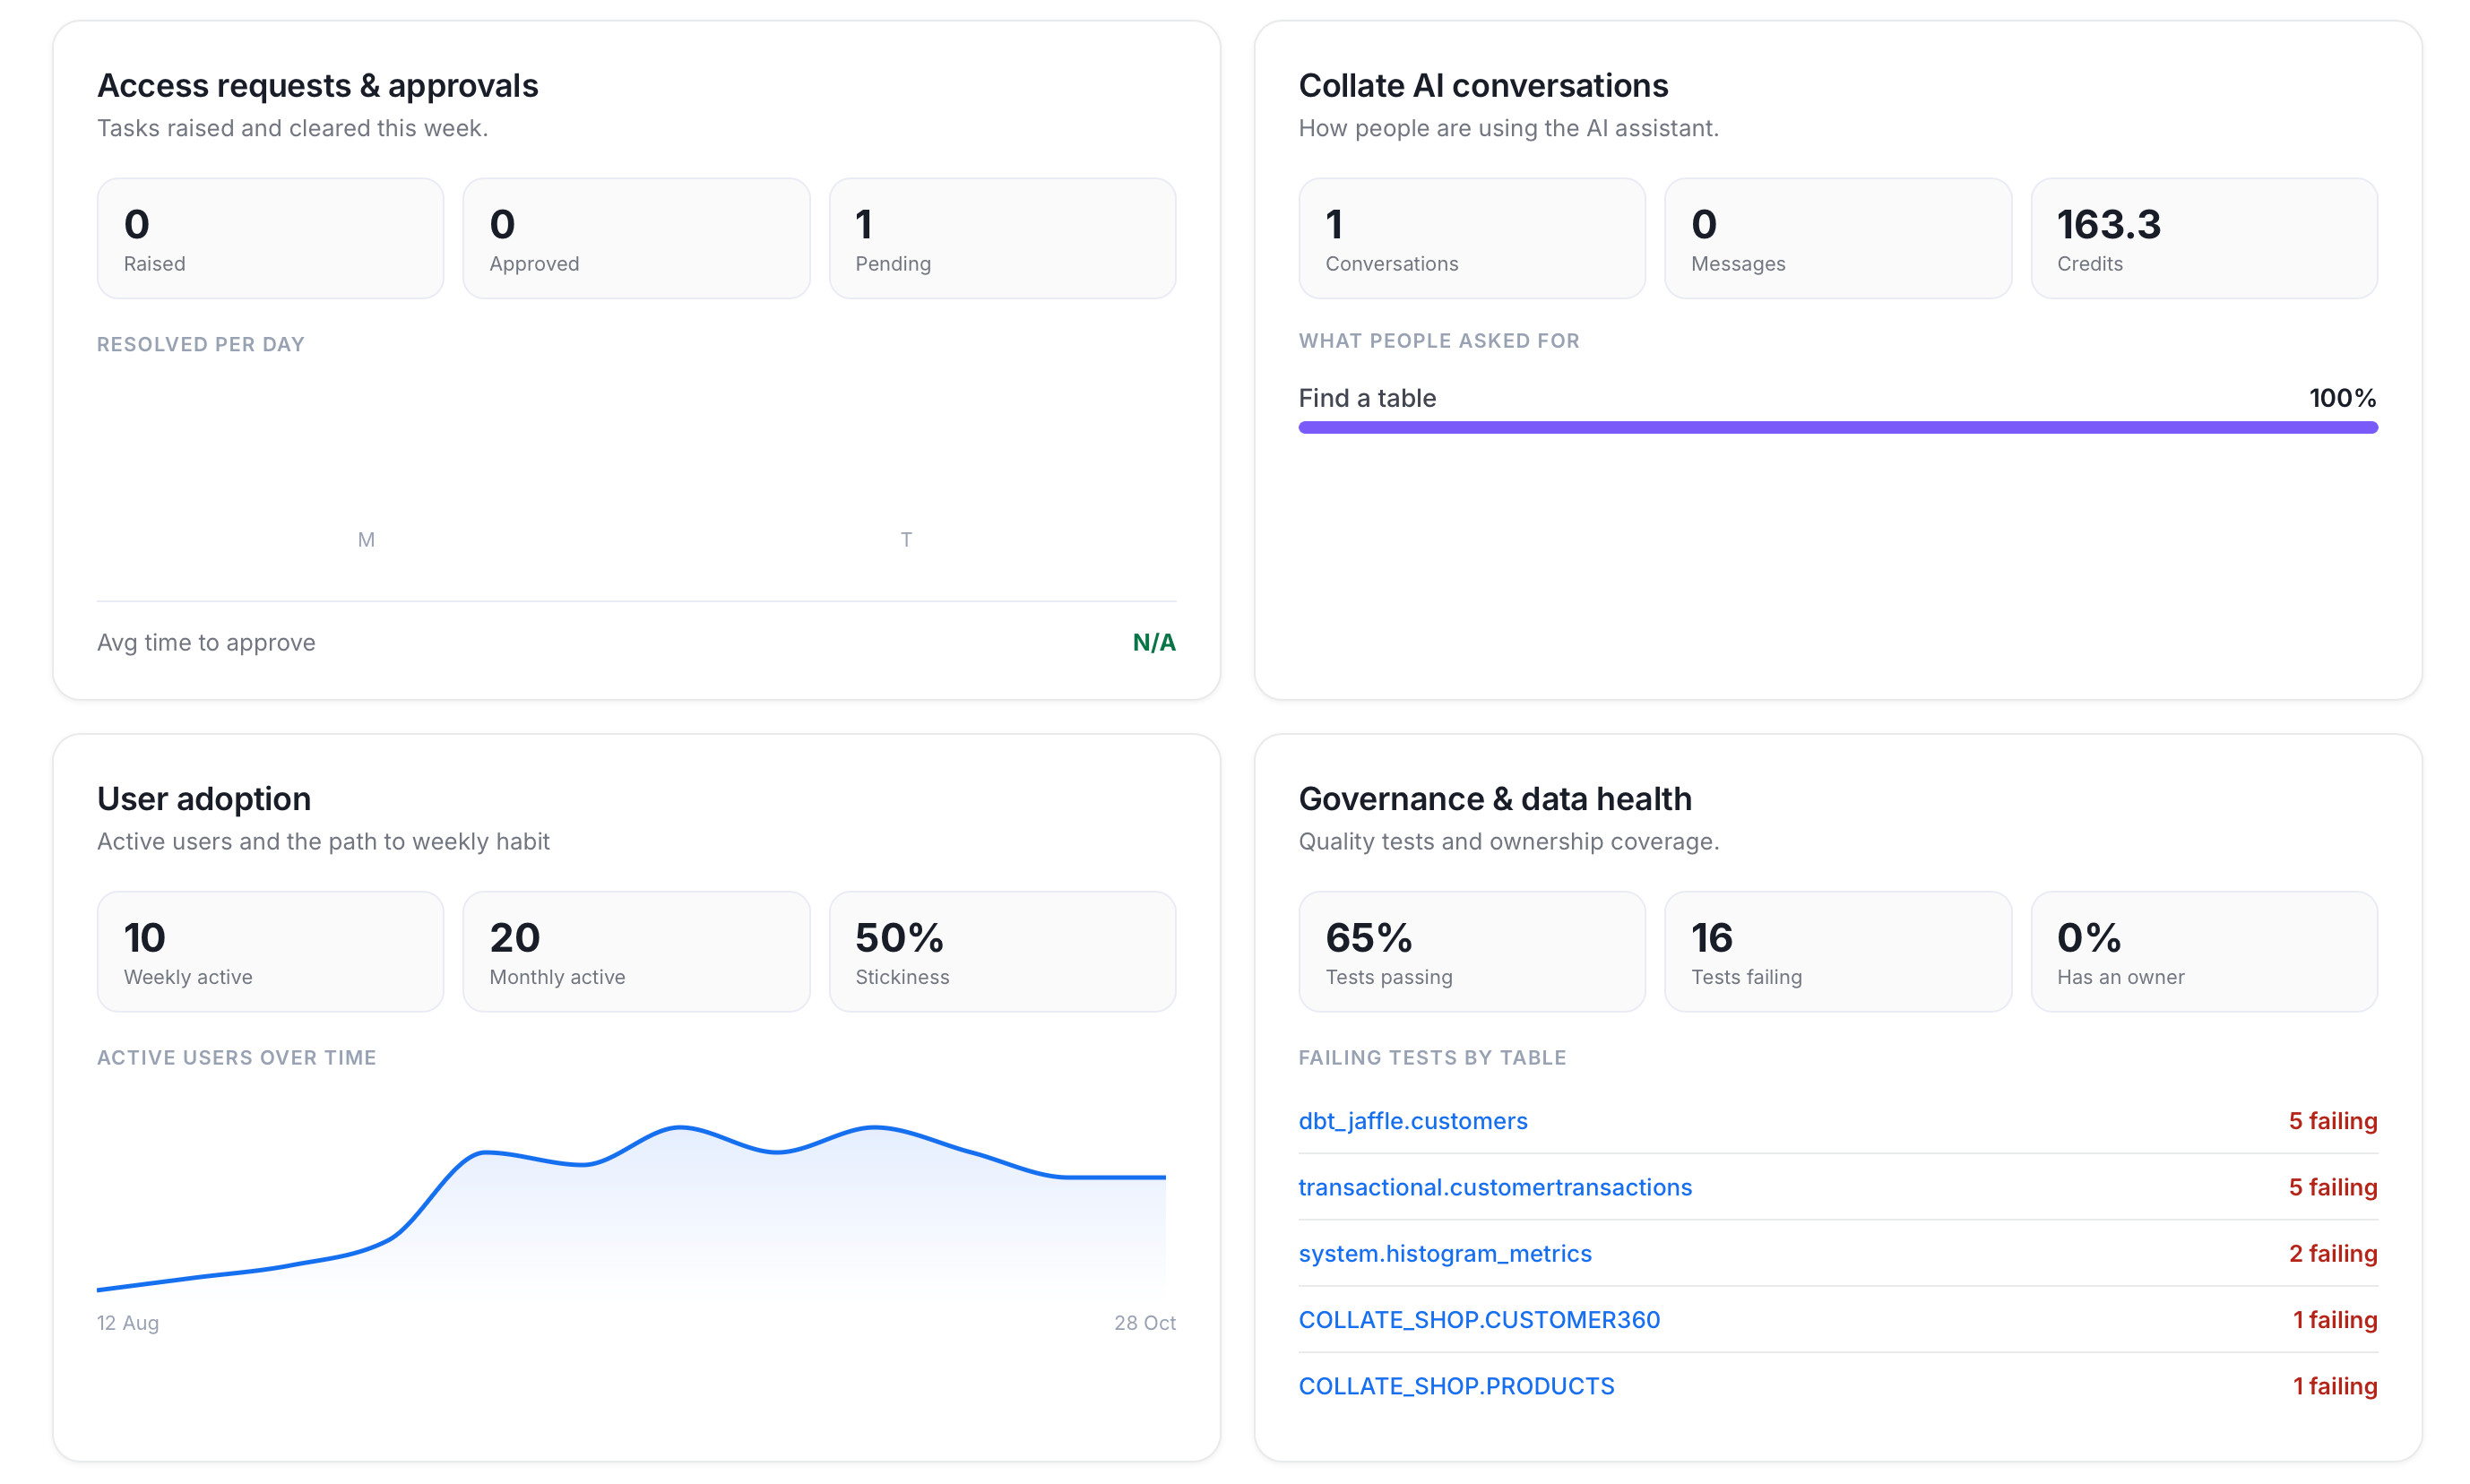
Task: Click the 100% value for Find a table
Action: [2342, 398]
